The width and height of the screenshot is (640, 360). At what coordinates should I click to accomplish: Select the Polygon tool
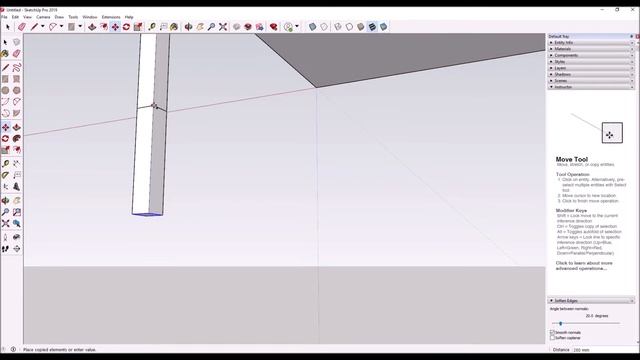17,91
